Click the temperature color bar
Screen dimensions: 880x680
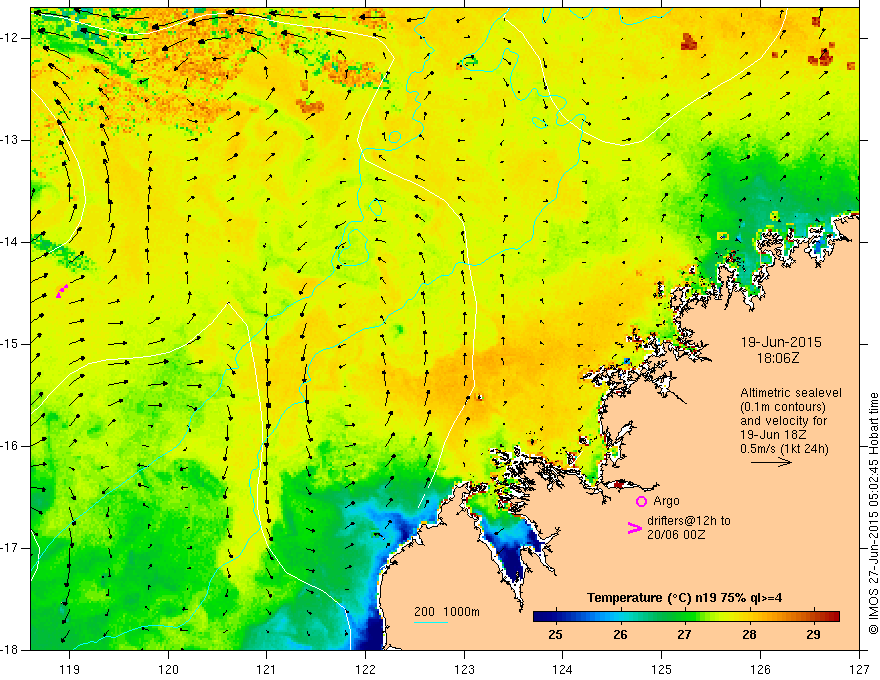click(x=686, y=617)
